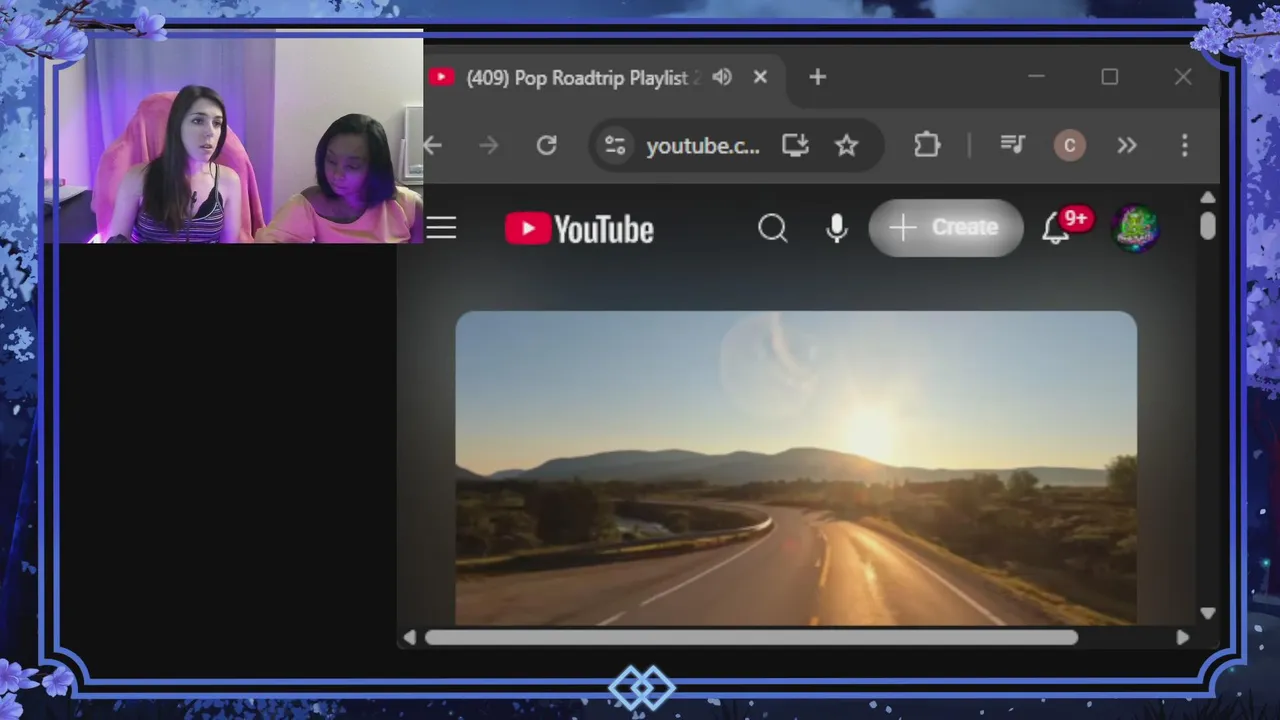Image resolution: width=1280 pixels, height=720 pixels.
Task: Click the youtube.c... address bar
Action: coord(703,146)
